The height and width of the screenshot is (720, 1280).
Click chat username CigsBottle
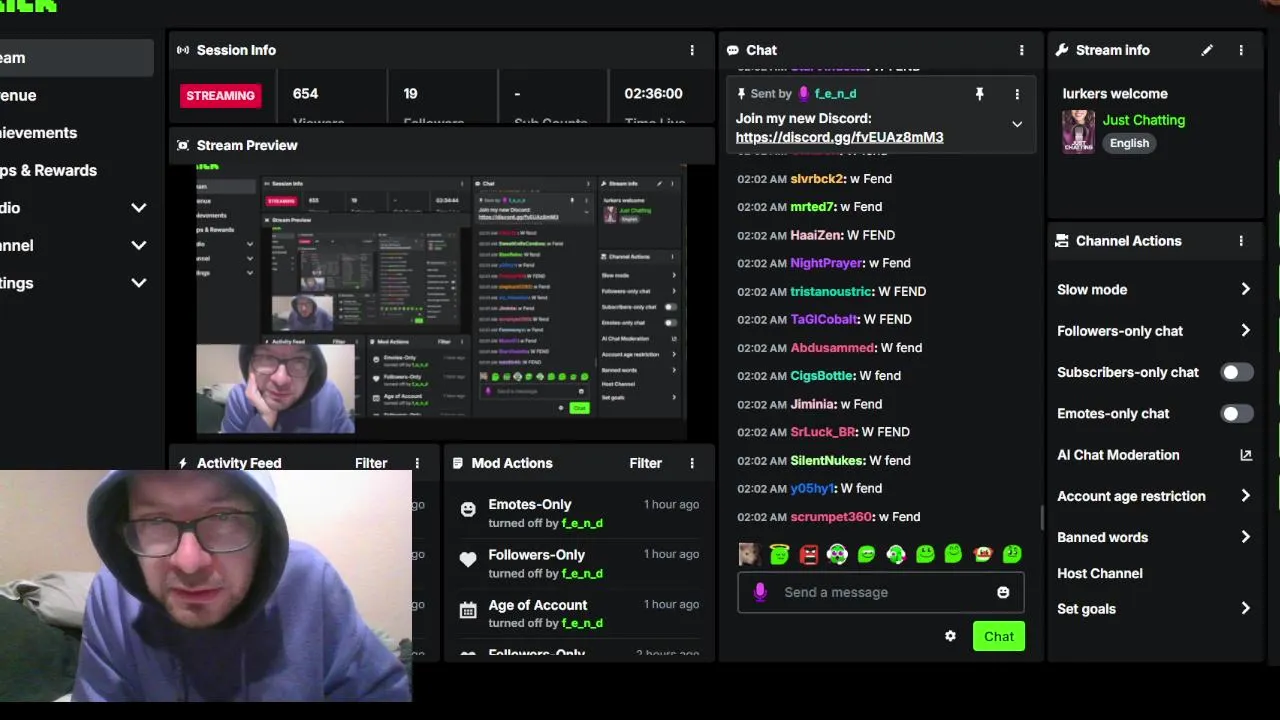(x=822, y=376)
